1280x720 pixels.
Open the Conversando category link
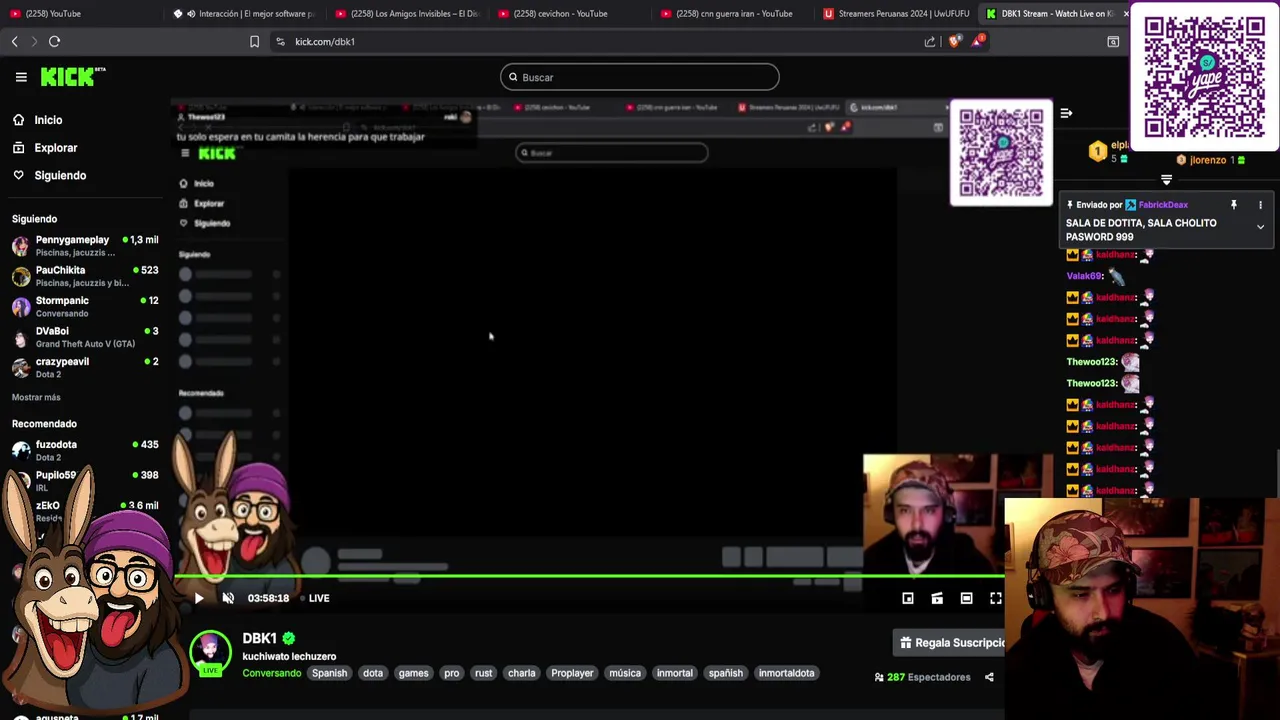point(271,673)
